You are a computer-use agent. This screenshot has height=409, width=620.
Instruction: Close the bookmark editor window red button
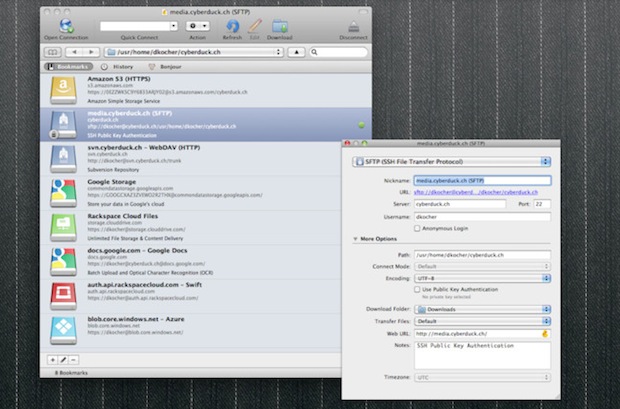(x=347, y=143)
